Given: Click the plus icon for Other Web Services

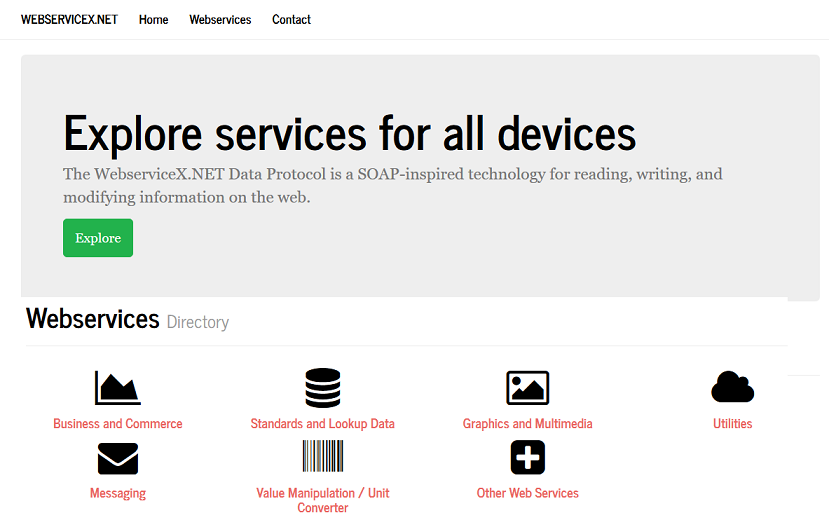Looking at the screenshot, I should [528, 457].
